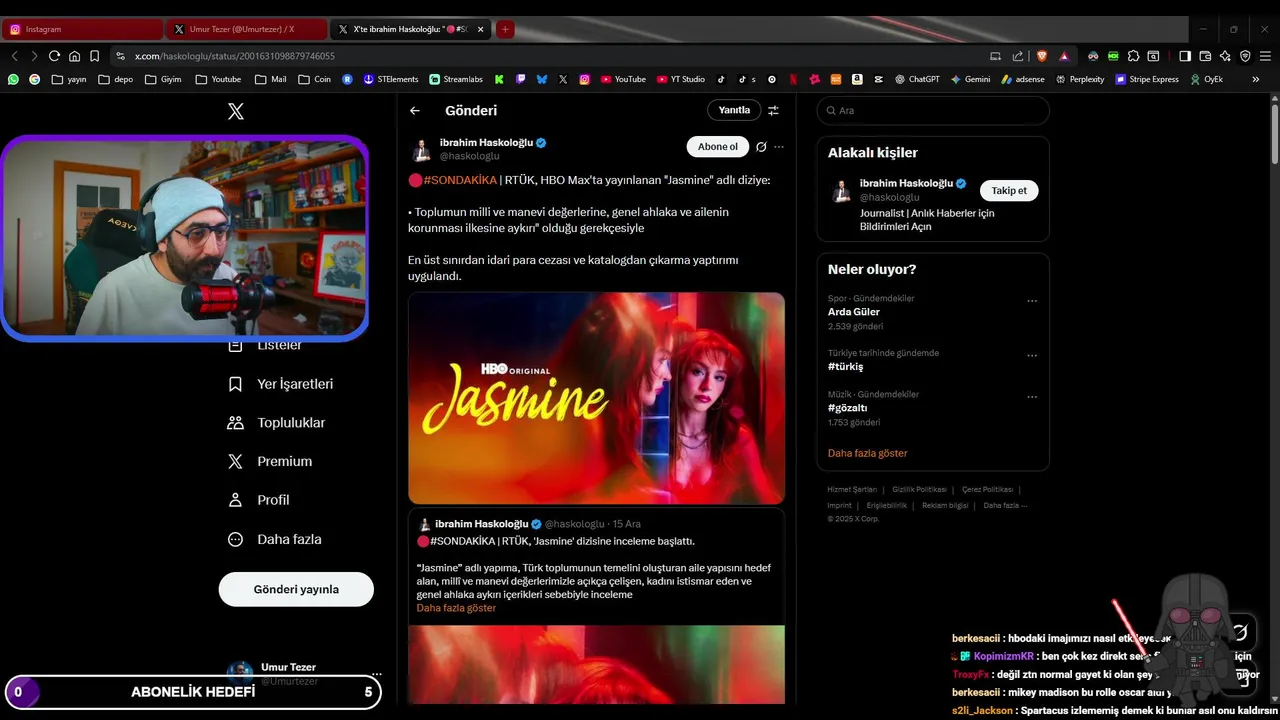Open Daha fazla menu in sidebar
Viewport: 1280px width, 720px height.
[x=274, y=539]
